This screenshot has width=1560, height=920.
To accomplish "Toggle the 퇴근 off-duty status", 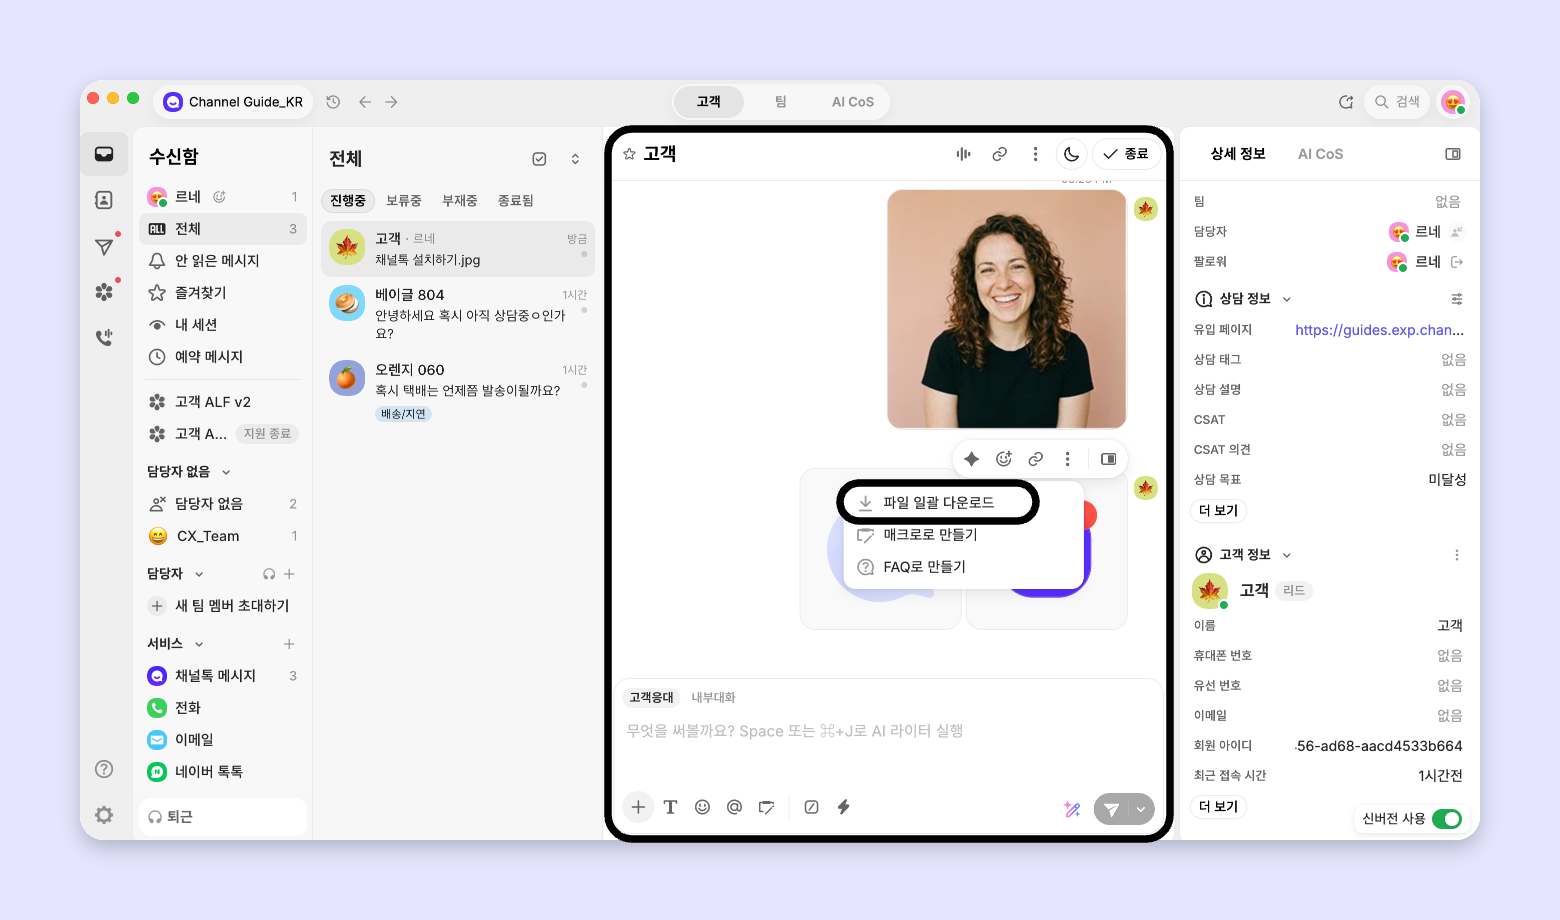I will tap(223, 817).
